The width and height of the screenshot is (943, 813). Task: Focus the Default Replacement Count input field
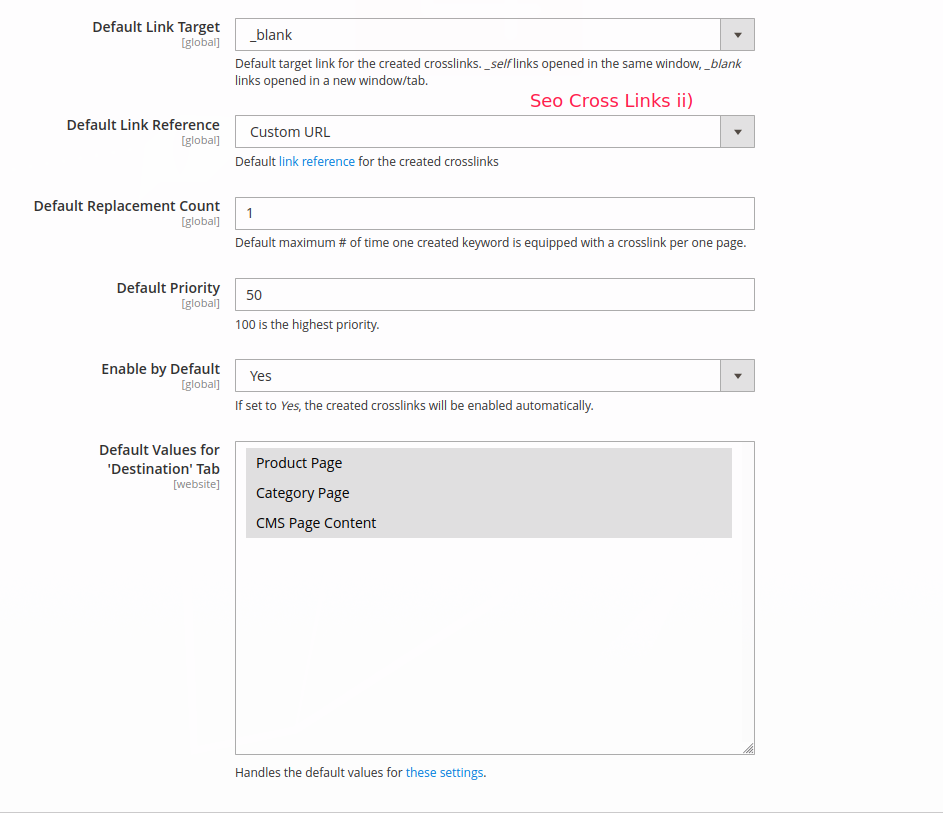494,213
